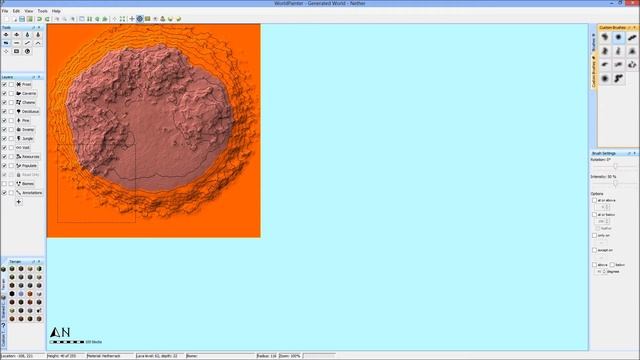640x360 pixels.
Task: Select the Jungle layer button
Action: pyautogui.click(x=25, y=139)
